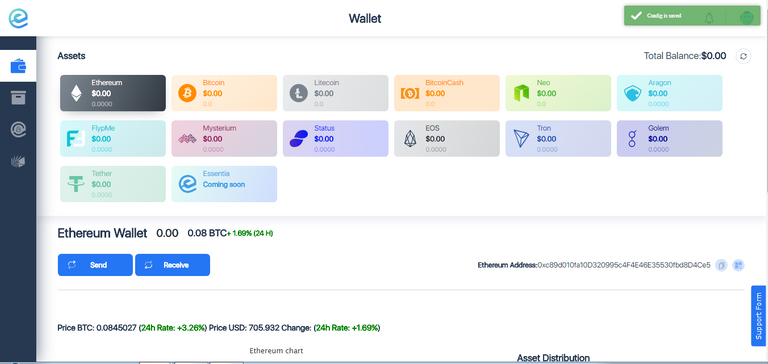Select the Status asset card
Image resolution: width=768 pixels, height=364 pixels.
point(336,139)
